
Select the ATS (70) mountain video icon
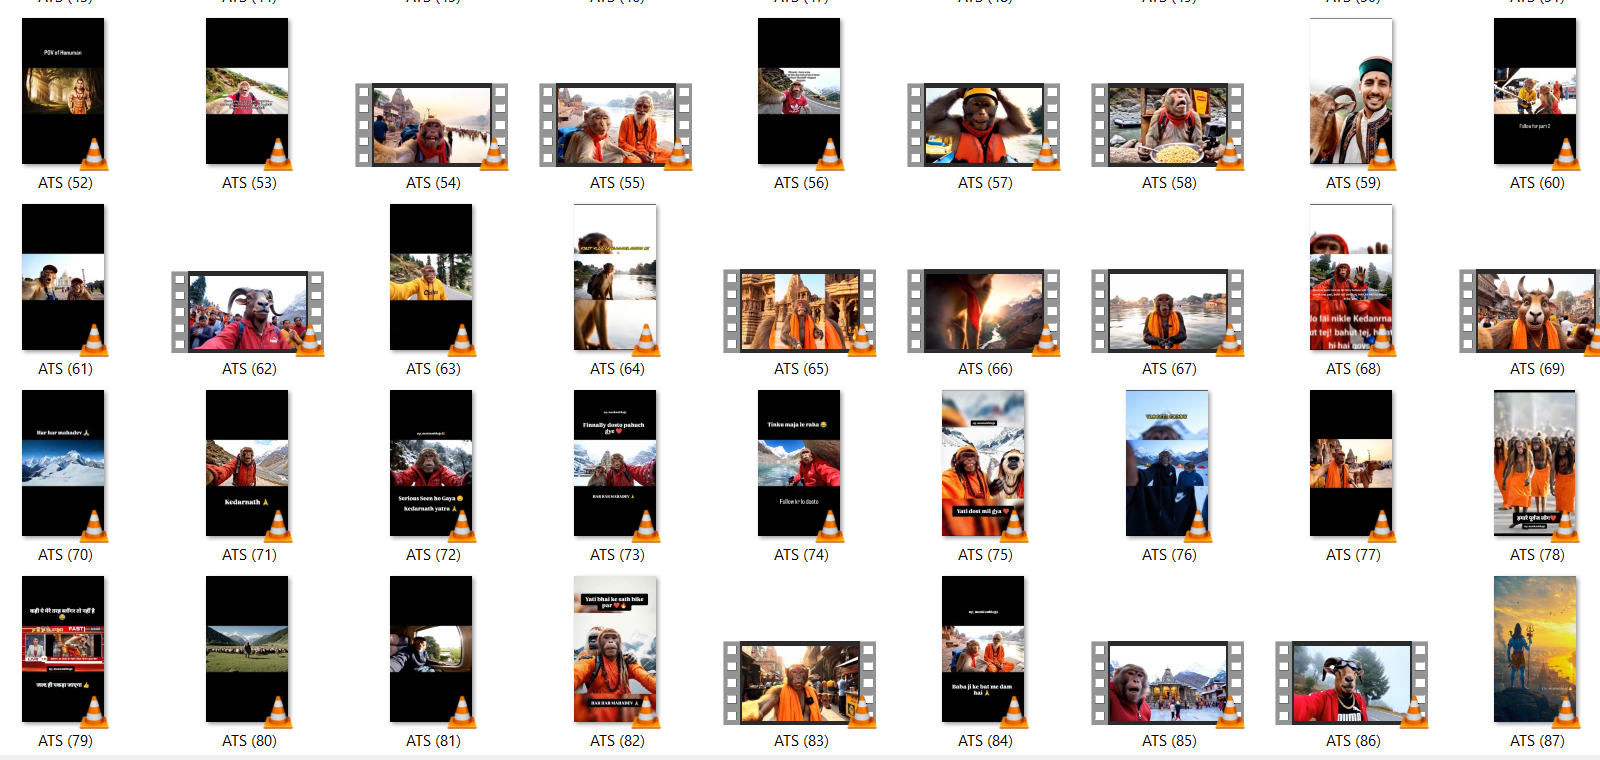click(63, 463)
